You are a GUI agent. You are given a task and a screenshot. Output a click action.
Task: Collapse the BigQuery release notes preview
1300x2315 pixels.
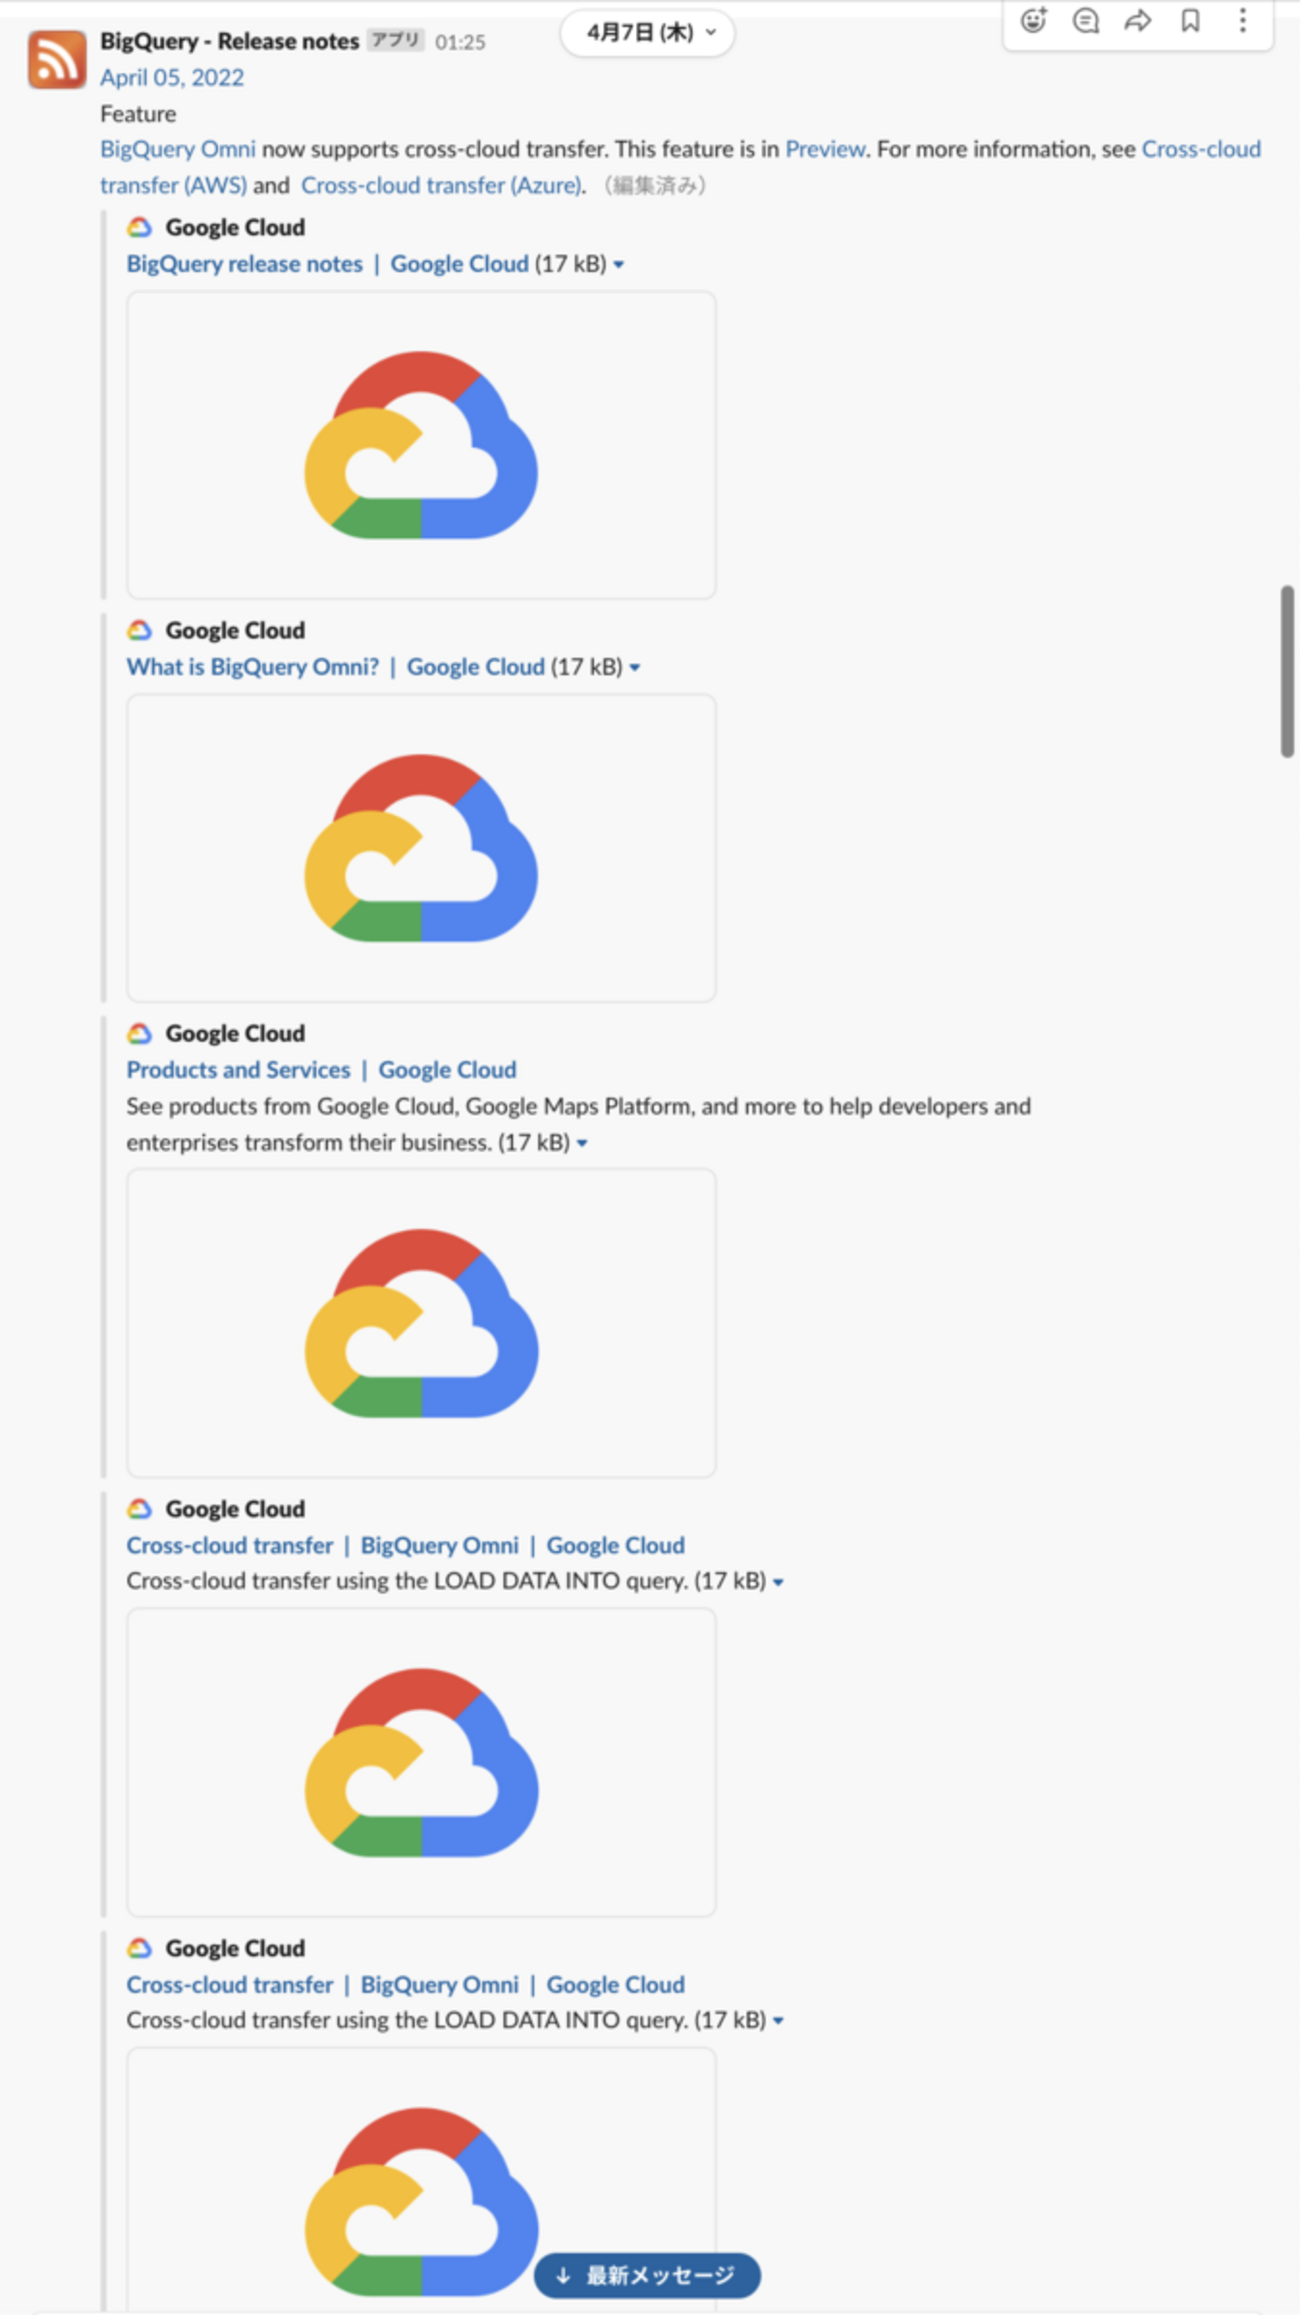[619, 265]
